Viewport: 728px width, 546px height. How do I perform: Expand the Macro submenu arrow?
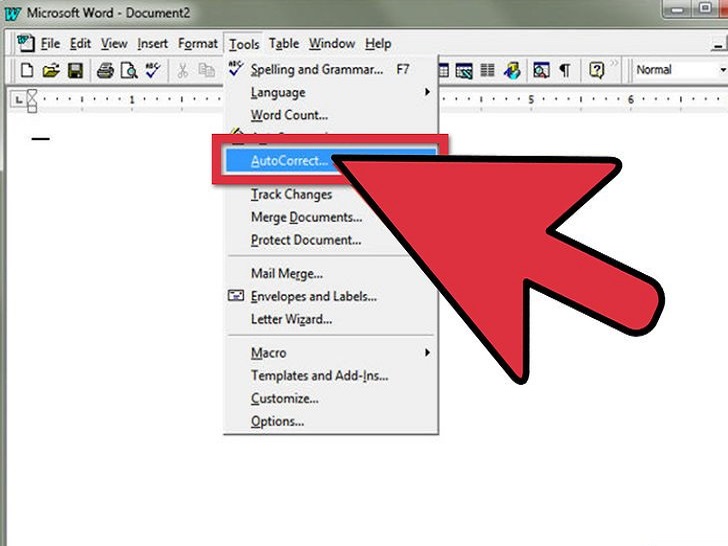pyautogui.click(x=427, y=353)
